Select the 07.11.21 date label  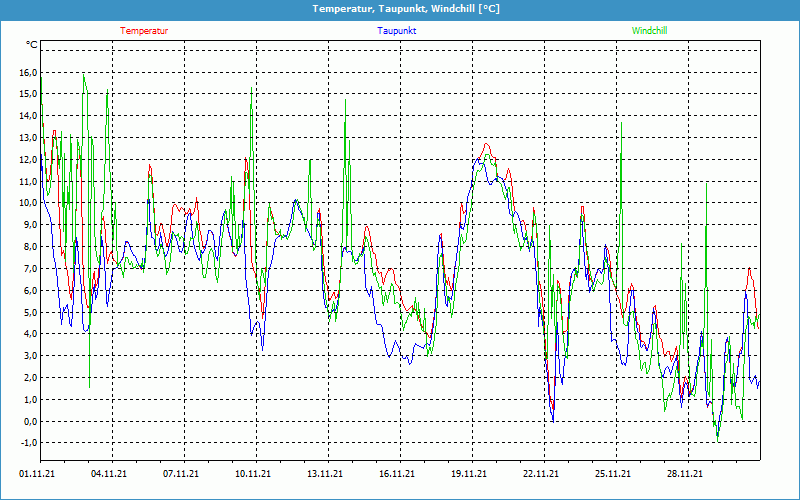coord(181,475)
